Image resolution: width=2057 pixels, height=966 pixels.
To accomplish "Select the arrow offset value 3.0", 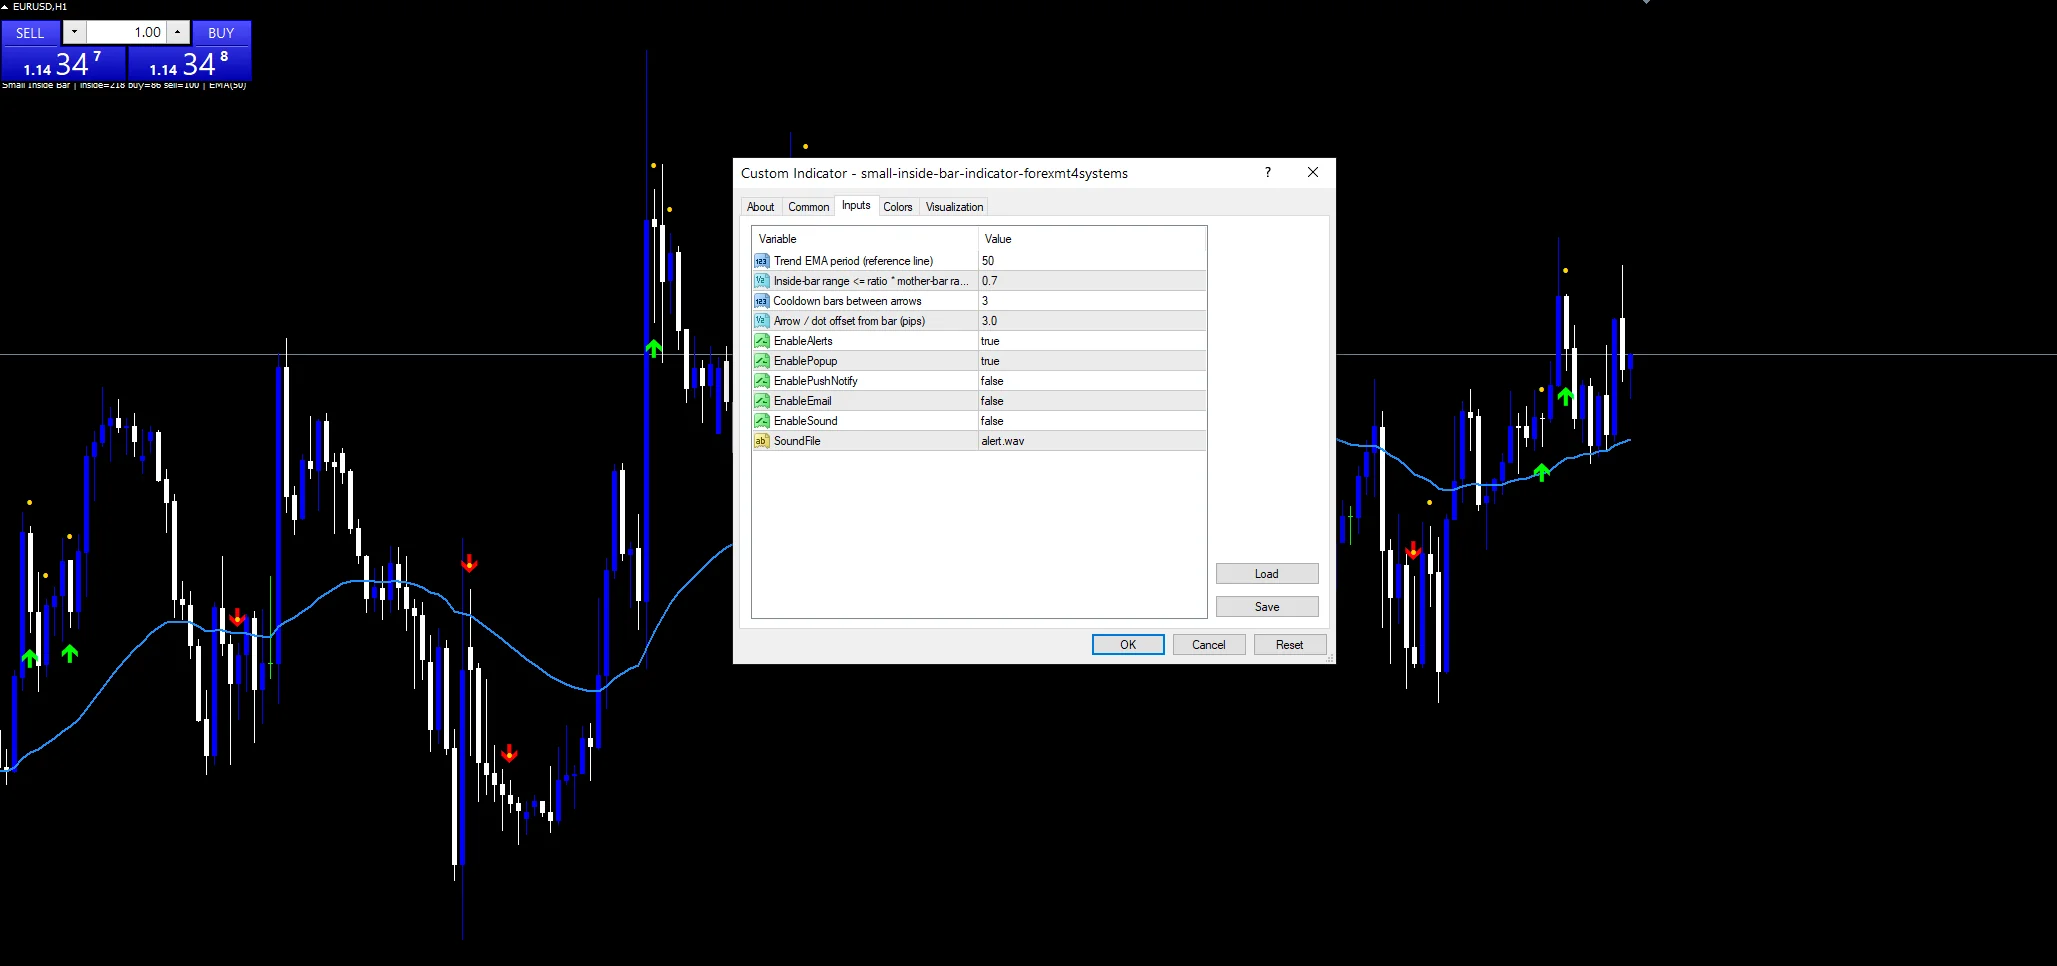I will click(1092, 321).
